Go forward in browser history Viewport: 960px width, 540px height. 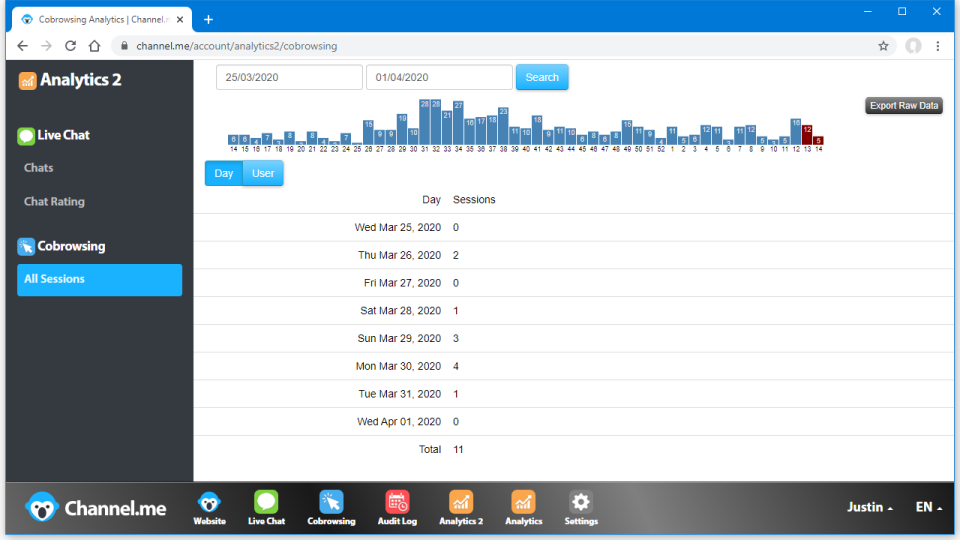47,46
